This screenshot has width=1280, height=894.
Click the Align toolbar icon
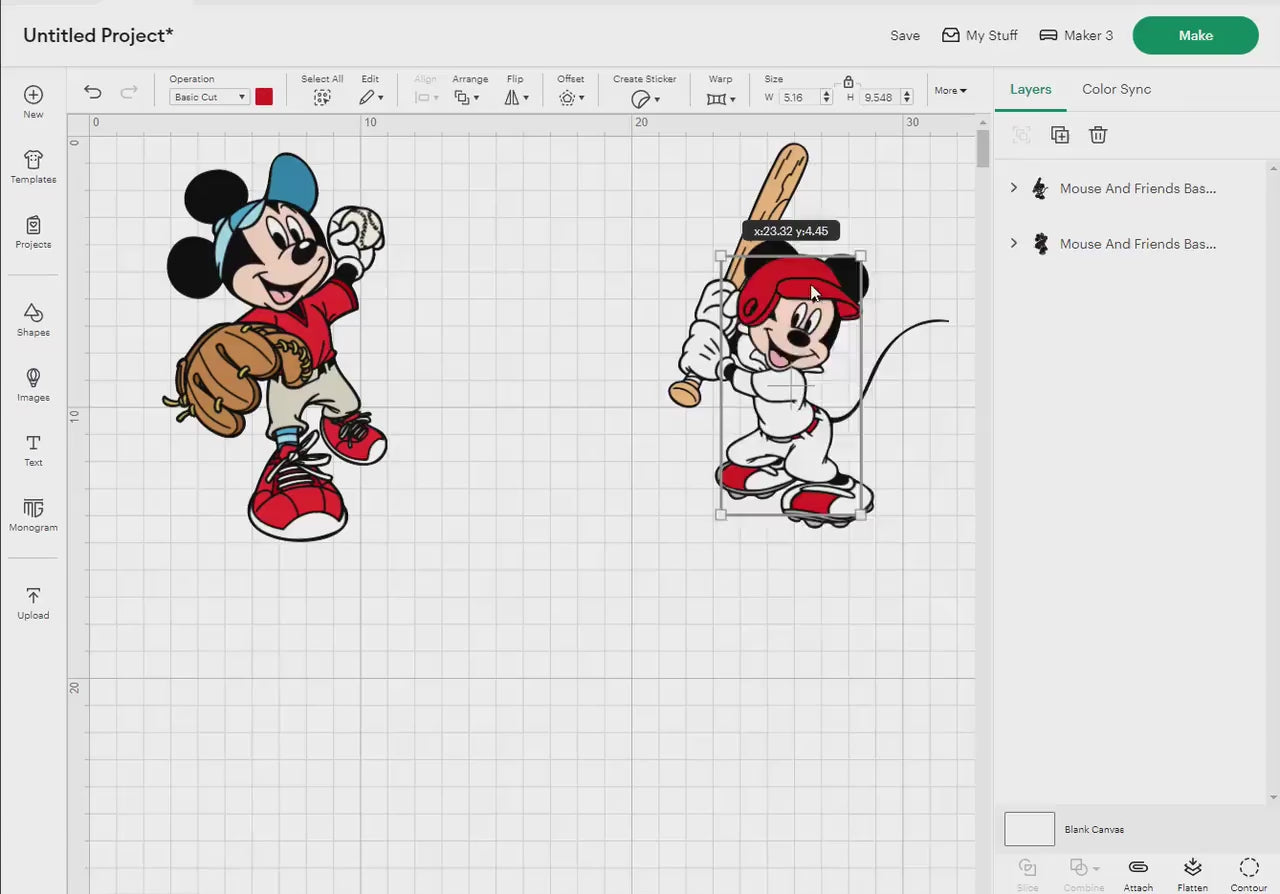tap(427, 97)
